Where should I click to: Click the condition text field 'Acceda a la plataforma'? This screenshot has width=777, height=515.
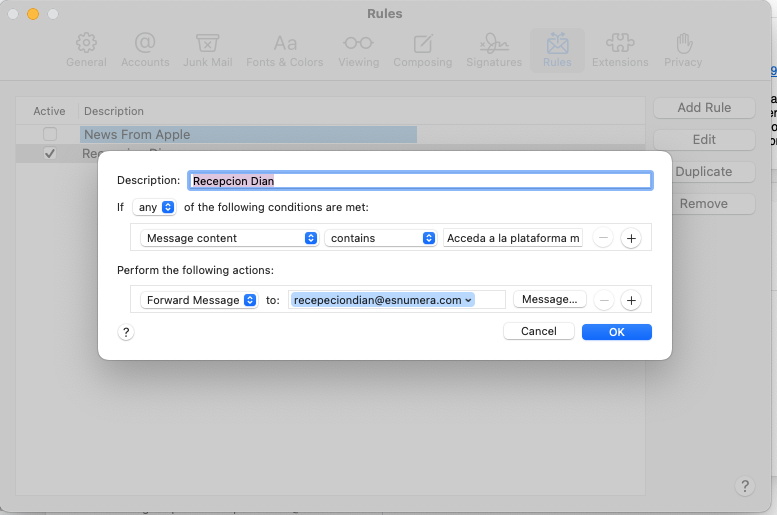513,238
